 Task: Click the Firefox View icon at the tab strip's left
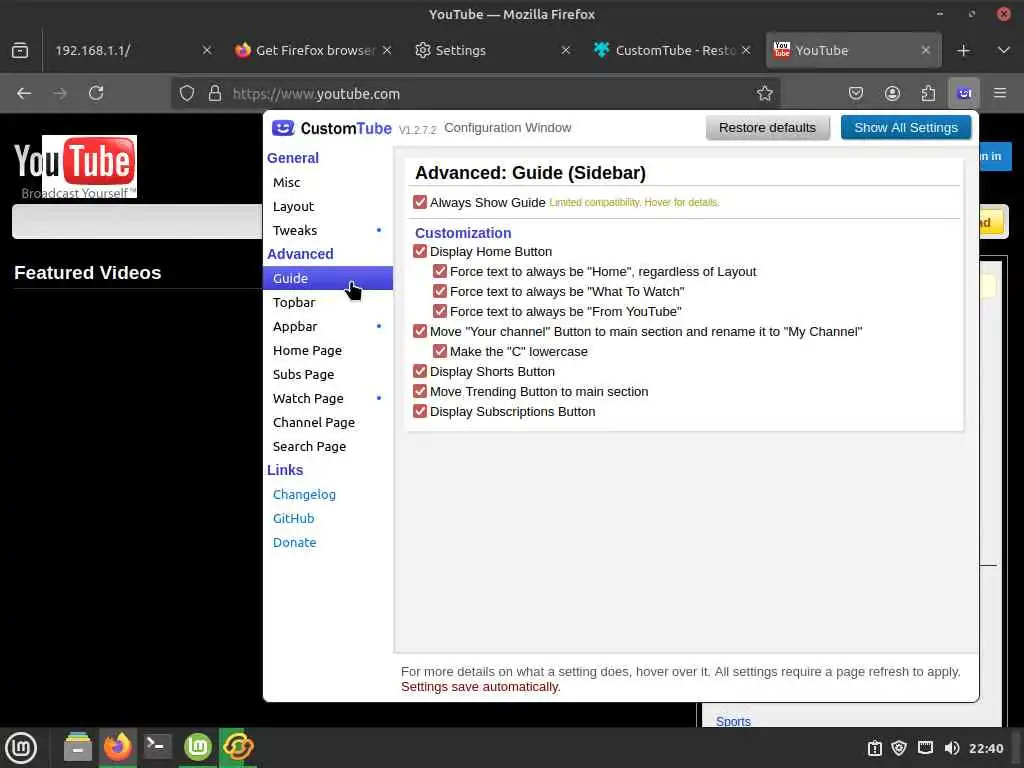point(20,50)
